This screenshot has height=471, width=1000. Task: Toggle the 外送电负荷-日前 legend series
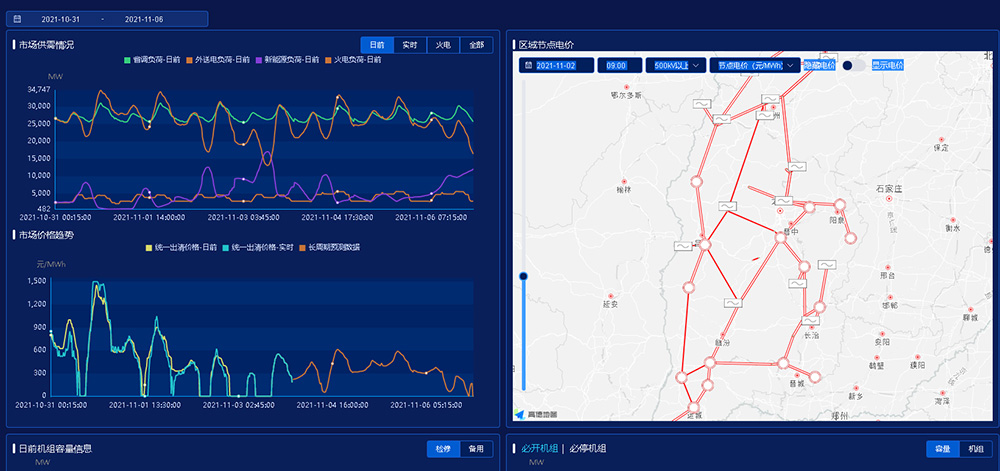[x=218, y=59]
